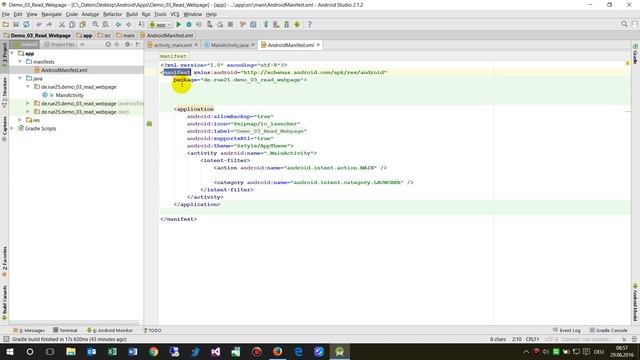This screenshot has width=640, height=360.
Task: Toggle the Favorites side panel
Action: (x=4, y=261)
